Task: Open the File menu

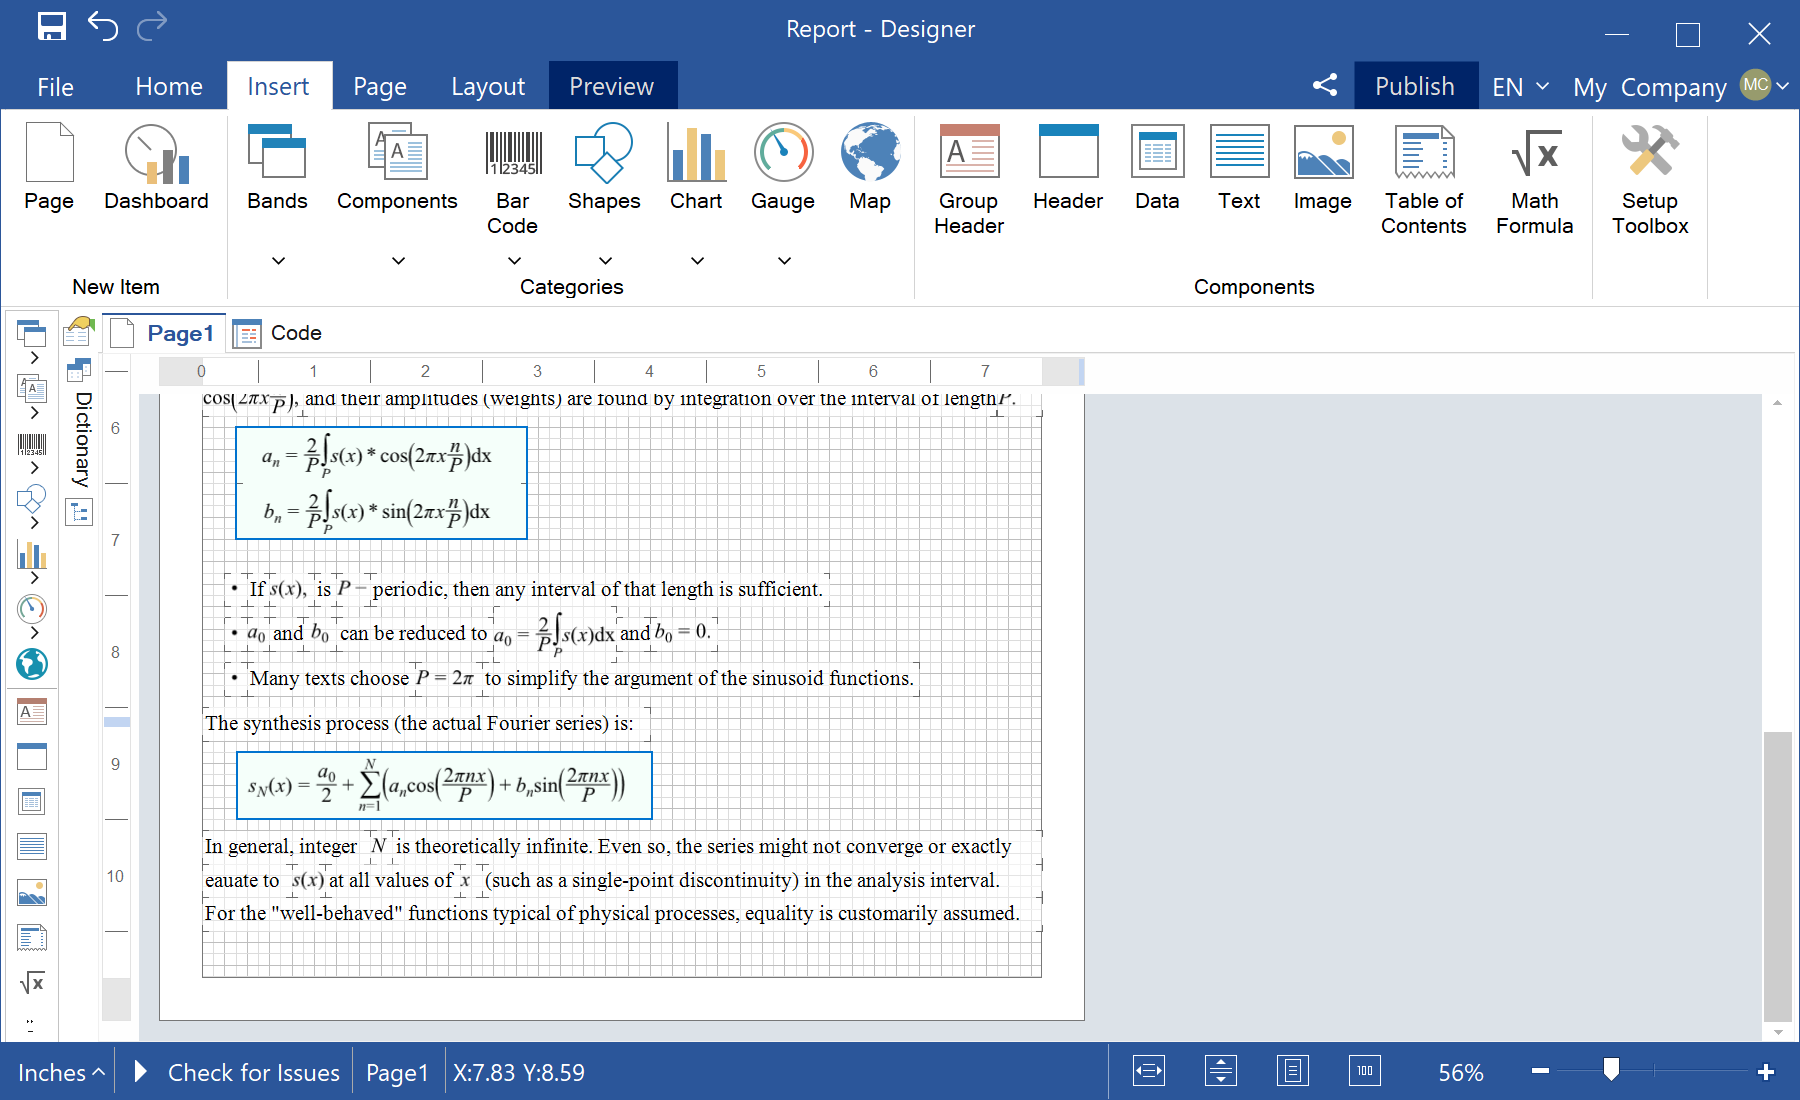Action: [x=55, y=87]
